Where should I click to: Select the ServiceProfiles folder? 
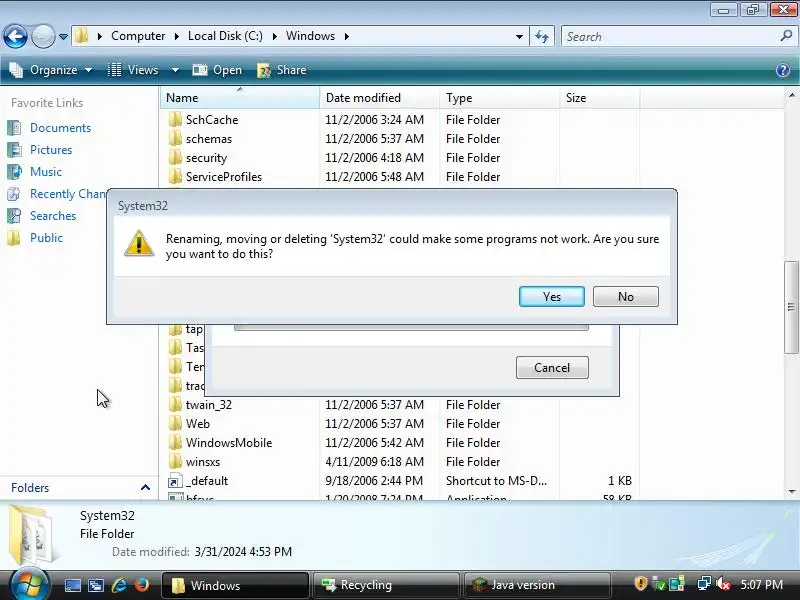click(x=223, y=177)
